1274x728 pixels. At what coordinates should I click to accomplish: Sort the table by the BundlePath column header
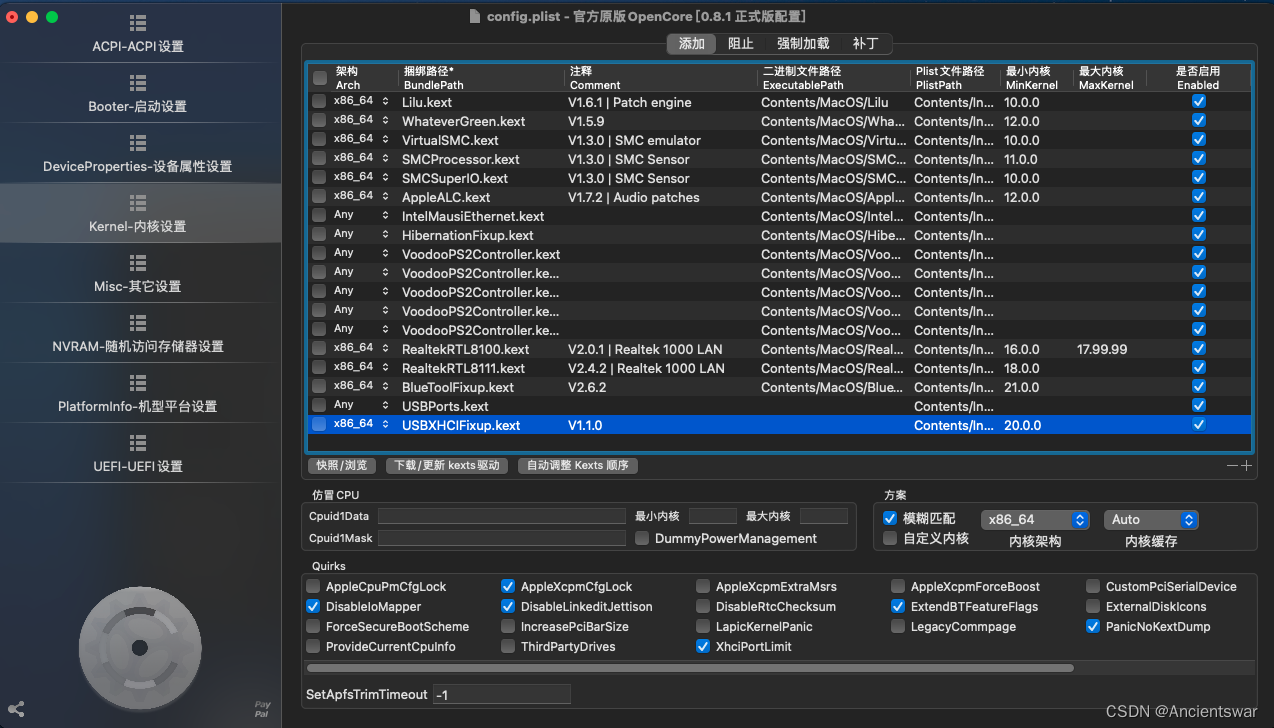(x=482, y=78)
